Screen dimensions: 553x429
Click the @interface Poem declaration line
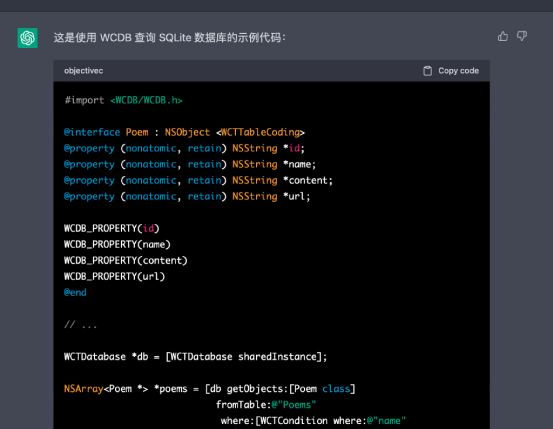184,132
